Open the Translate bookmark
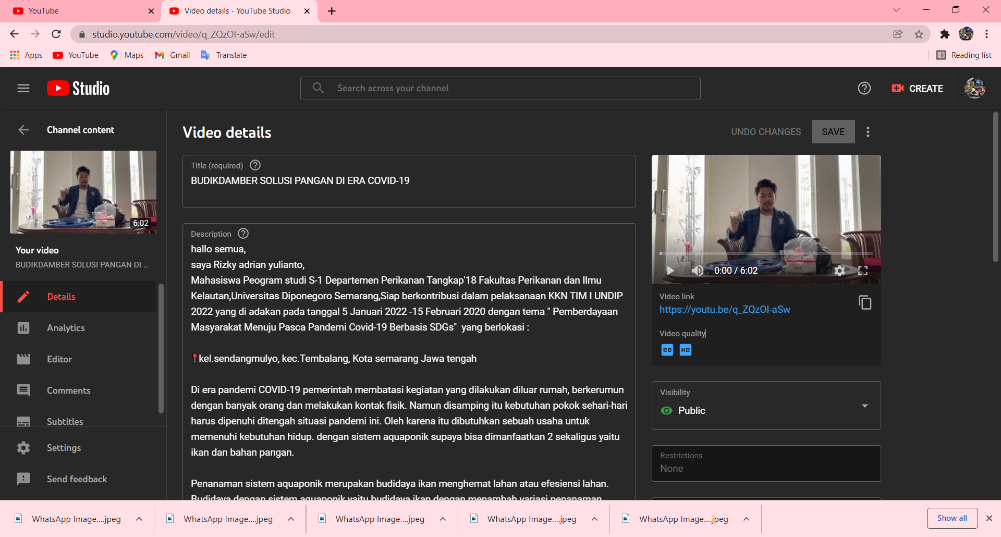The image size is (1001, 537). click(223, 55)
